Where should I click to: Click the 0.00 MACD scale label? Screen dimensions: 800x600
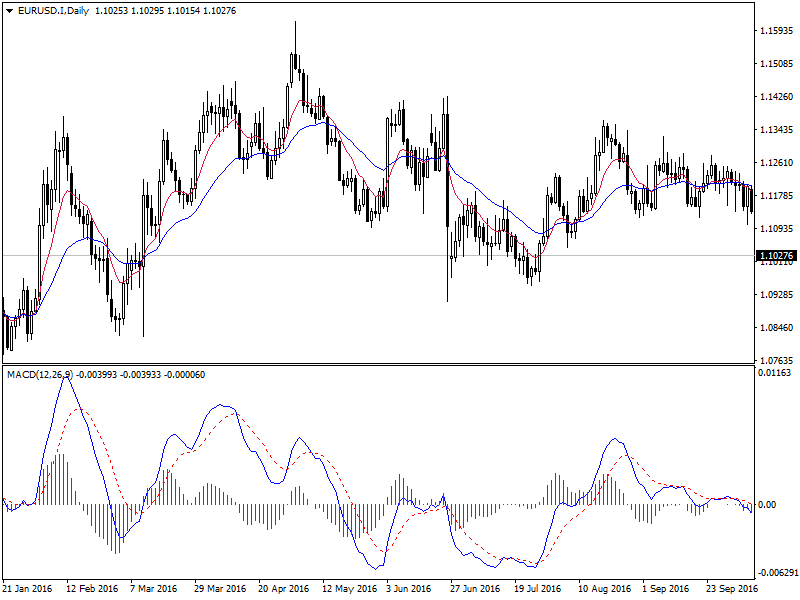pos(767,505)
